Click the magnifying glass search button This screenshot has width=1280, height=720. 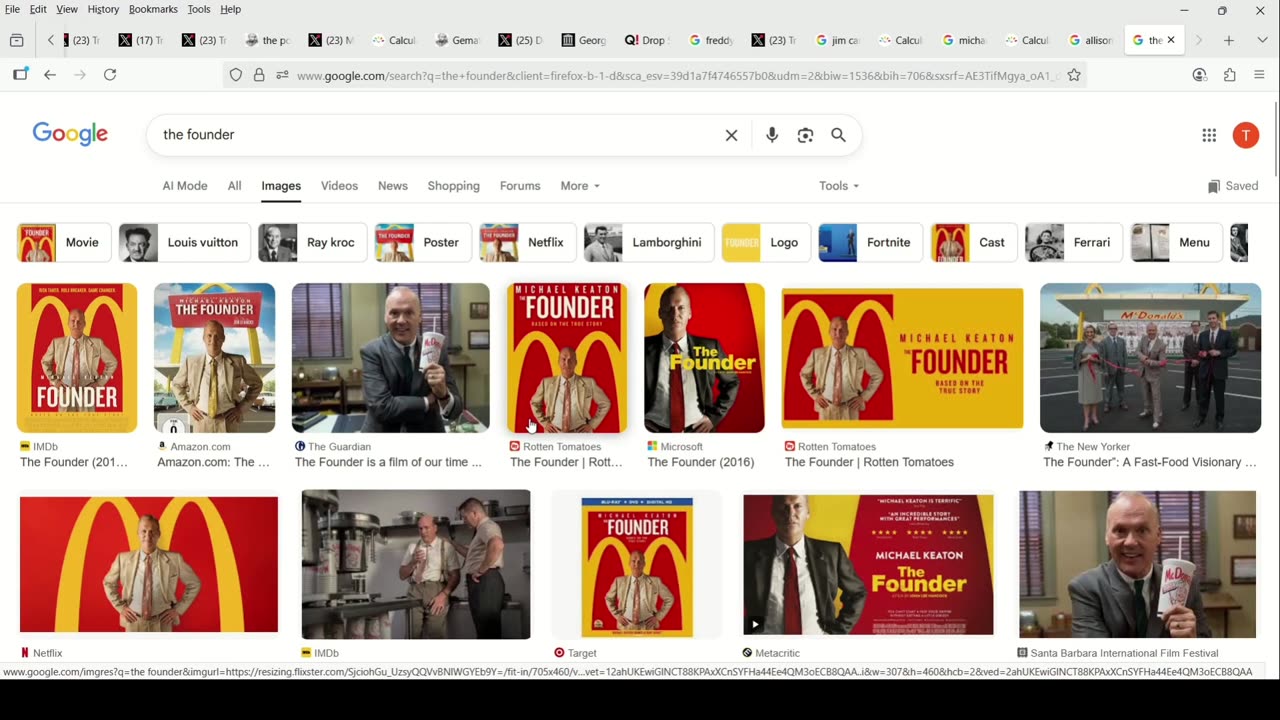(x=838, y=135)
